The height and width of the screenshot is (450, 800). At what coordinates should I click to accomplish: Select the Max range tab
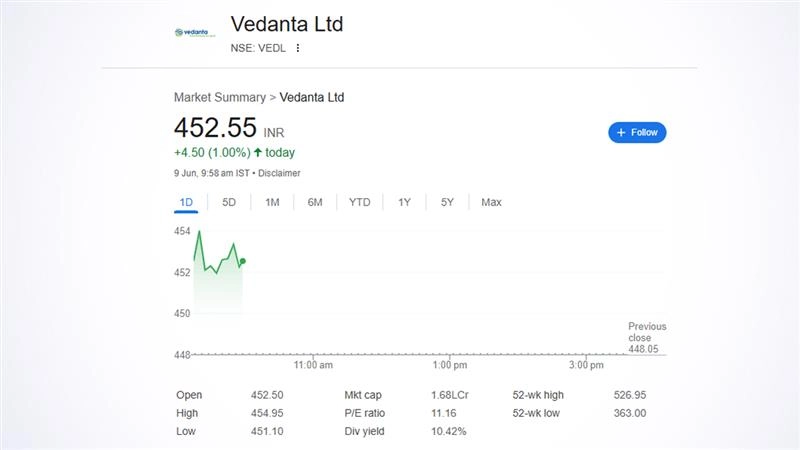coord(491,202)
